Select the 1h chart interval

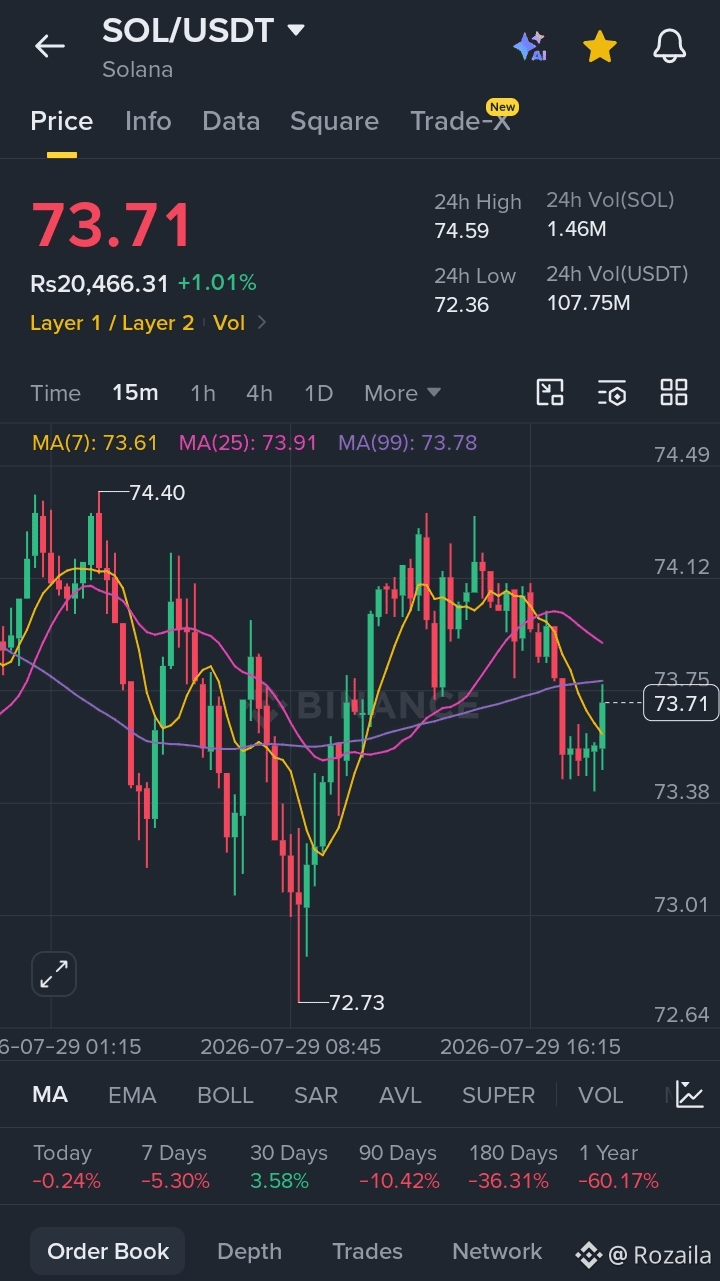coord(203,393)
